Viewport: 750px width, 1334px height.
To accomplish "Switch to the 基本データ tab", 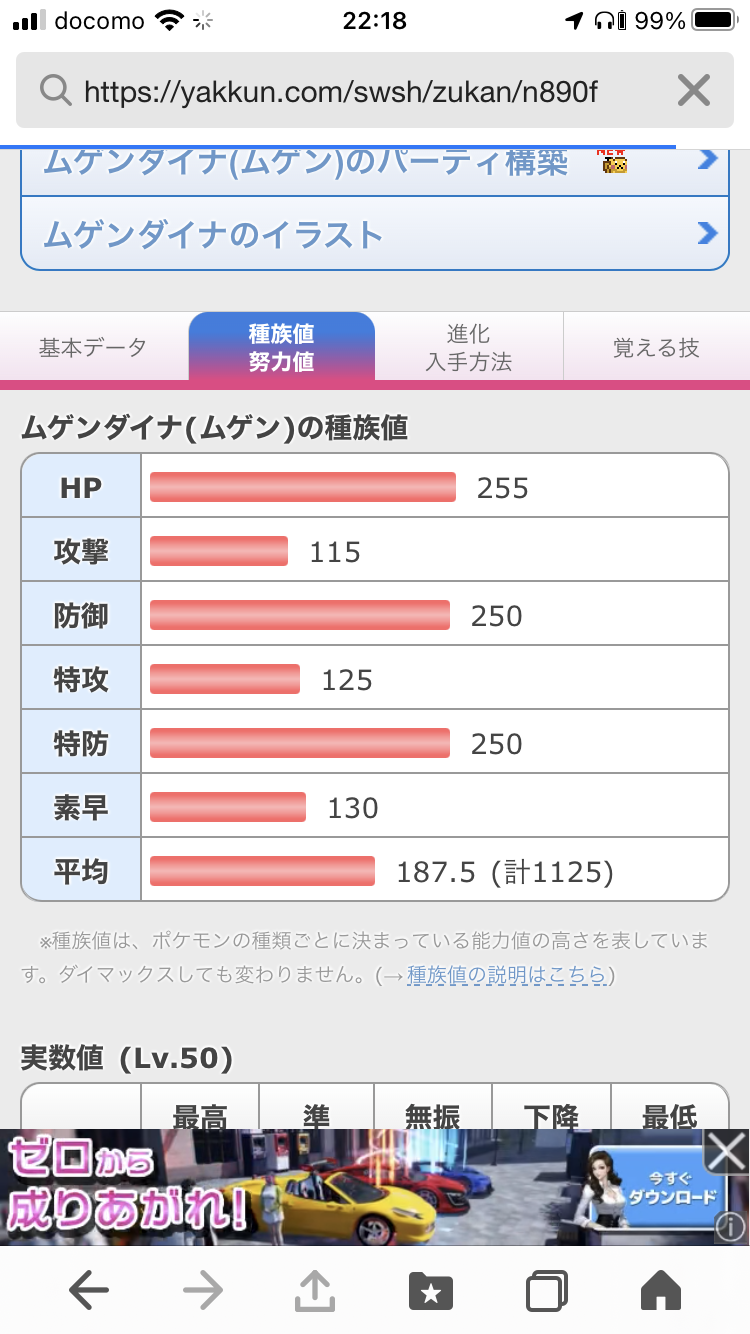I will pyautogui.click(x=93, y=348).
